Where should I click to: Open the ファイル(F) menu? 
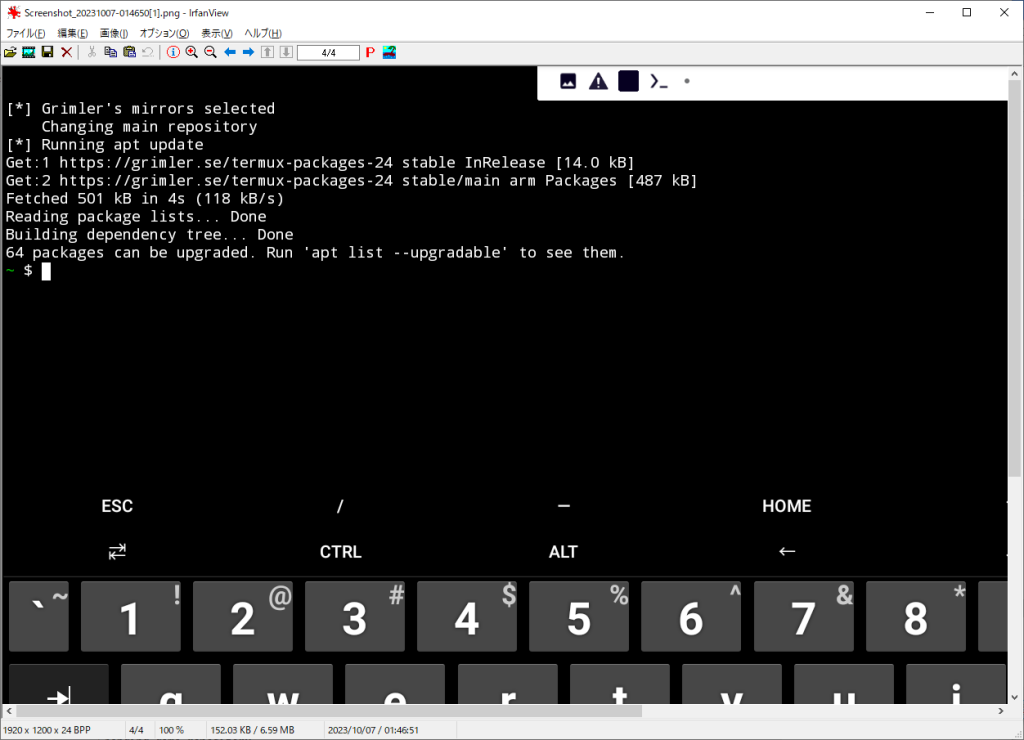tap(25, 33)
